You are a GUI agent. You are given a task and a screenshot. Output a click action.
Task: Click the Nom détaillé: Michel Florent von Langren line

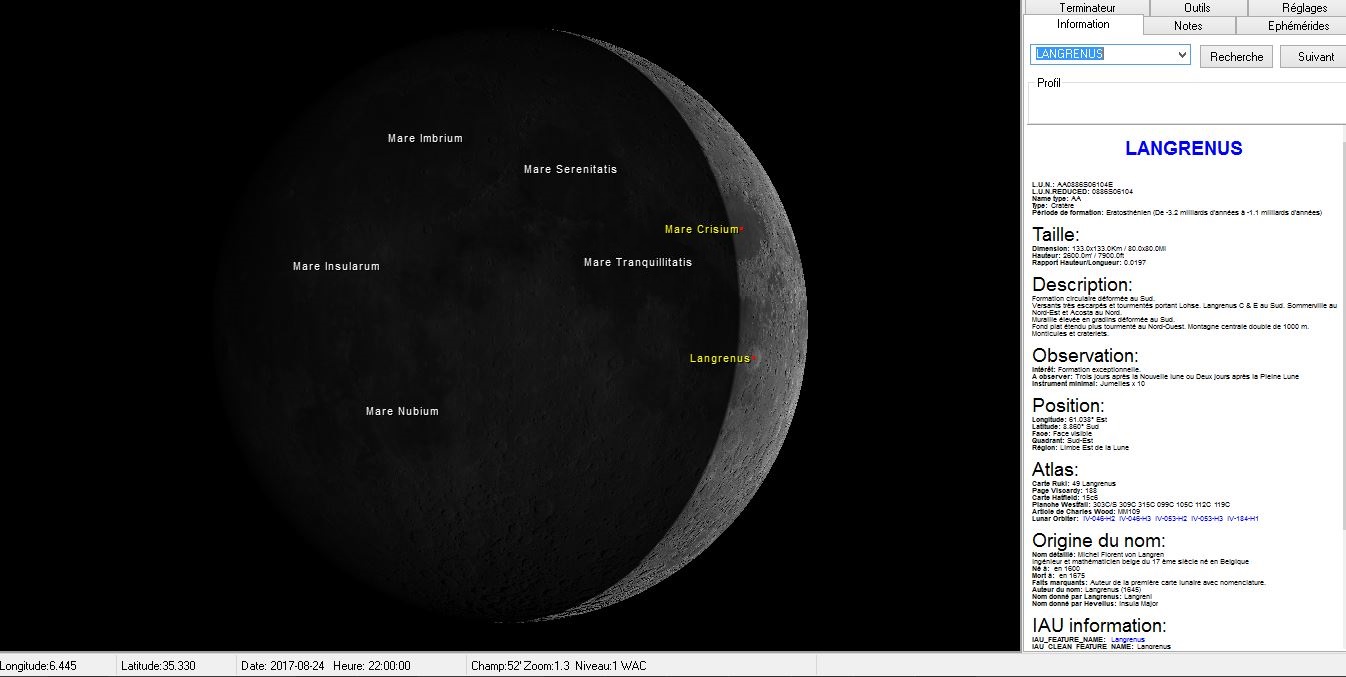[x=1098, y=554]
